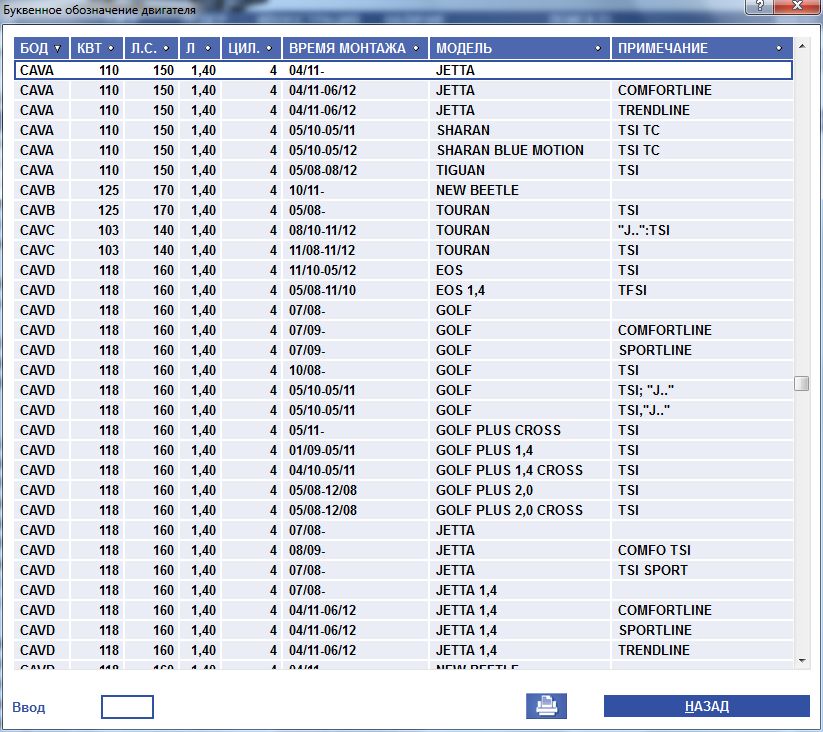Click the TFSI note cell
Screen dimensions: 823x732
[x=702, y=290]
